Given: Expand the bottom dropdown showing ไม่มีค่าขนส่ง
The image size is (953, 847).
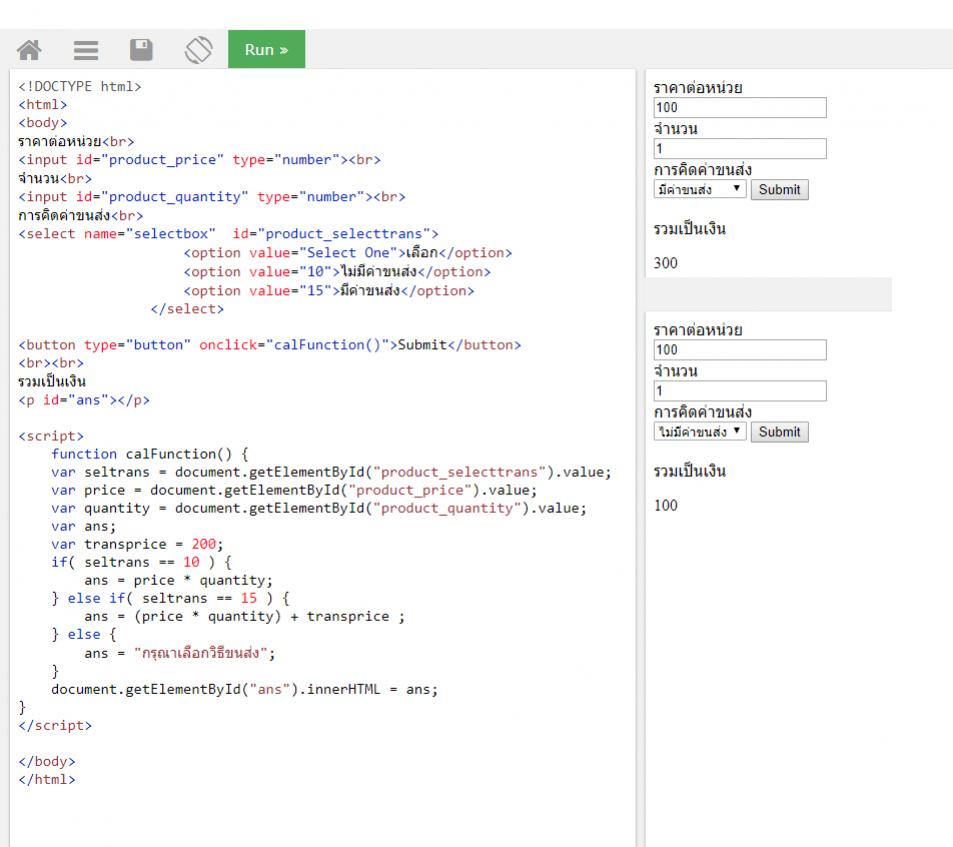Looking at the screenshot, I should (x=699, y=432).
